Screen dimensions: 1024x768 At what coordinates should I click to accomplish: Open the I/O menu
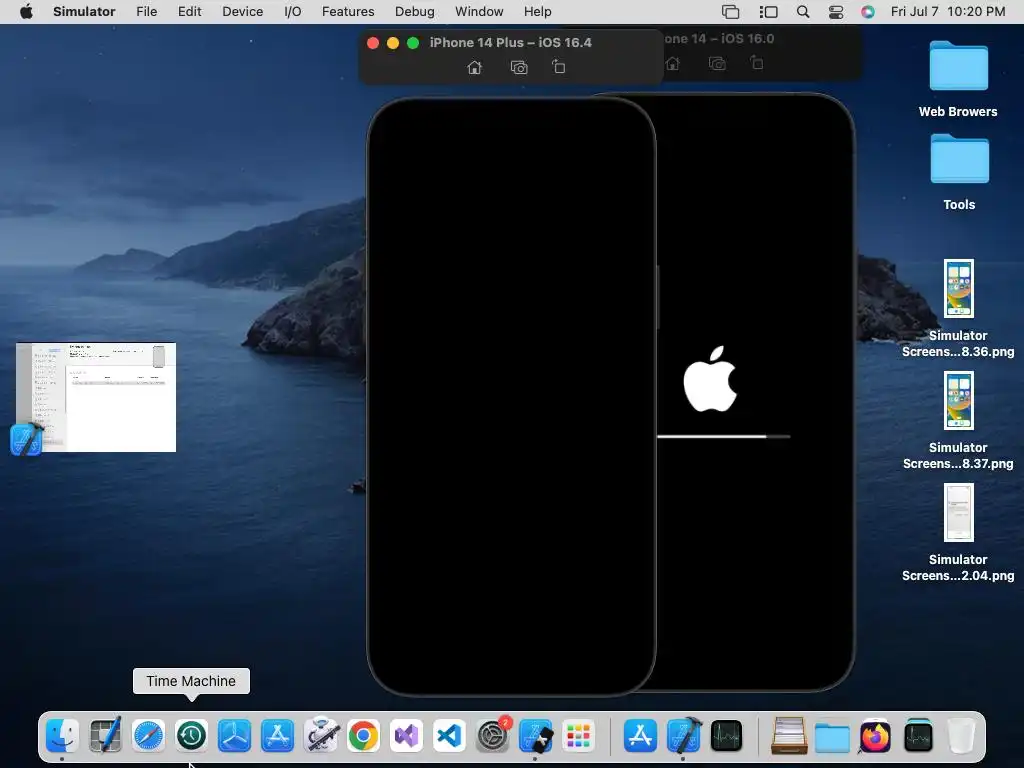[293, 12]
